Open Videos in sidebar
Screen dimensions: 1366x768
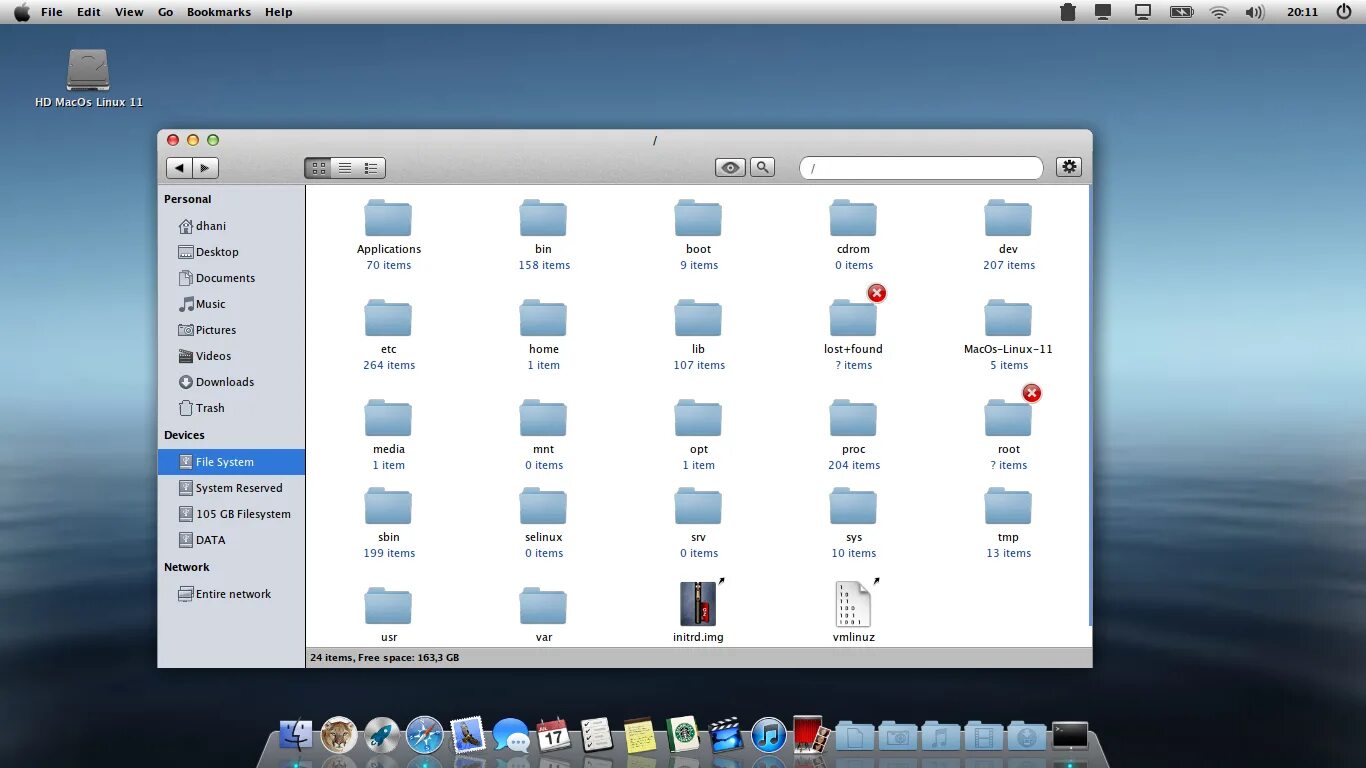point(205,356)
